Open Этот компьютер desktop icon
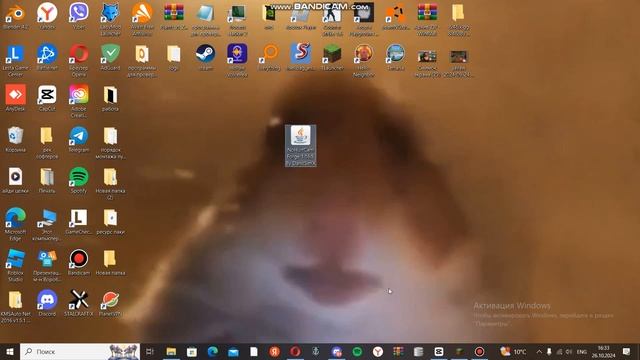Image resolution: width=640 pixels, height=360 pixels. tap(47, 224)
